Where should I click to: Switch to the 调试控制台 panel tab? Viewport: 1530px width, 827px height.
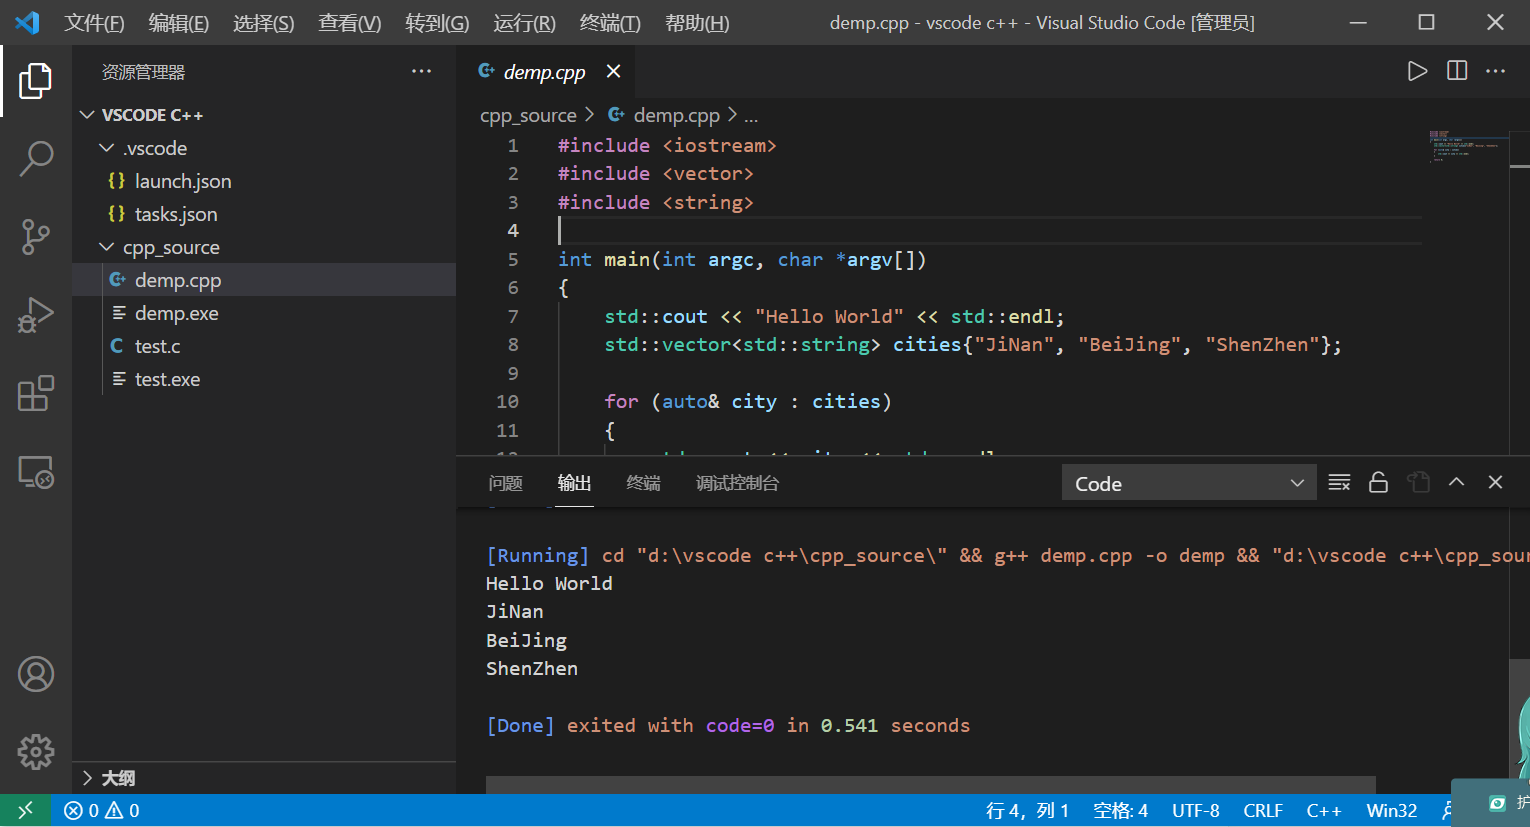[x=737, y=483]
